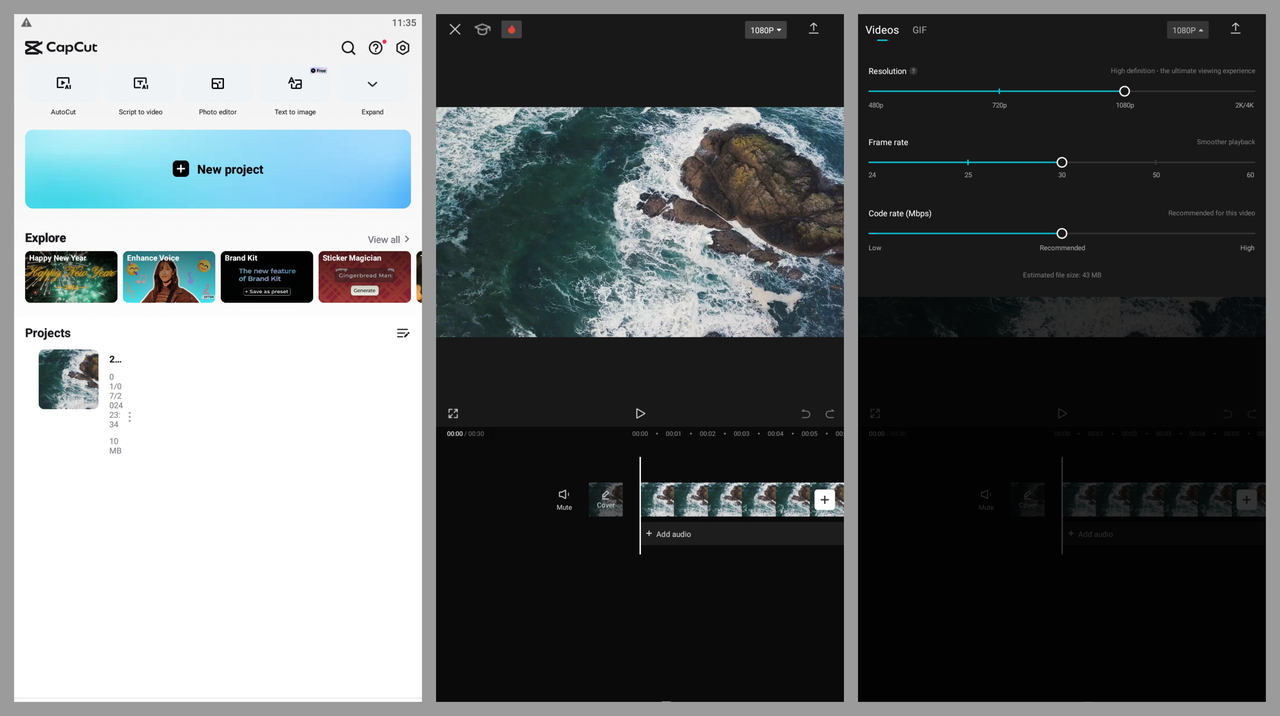Click the 00:02 timeline ruler mark
Image resolution: width=1280 pixels, height=716 pixels.
coord(707,434)
